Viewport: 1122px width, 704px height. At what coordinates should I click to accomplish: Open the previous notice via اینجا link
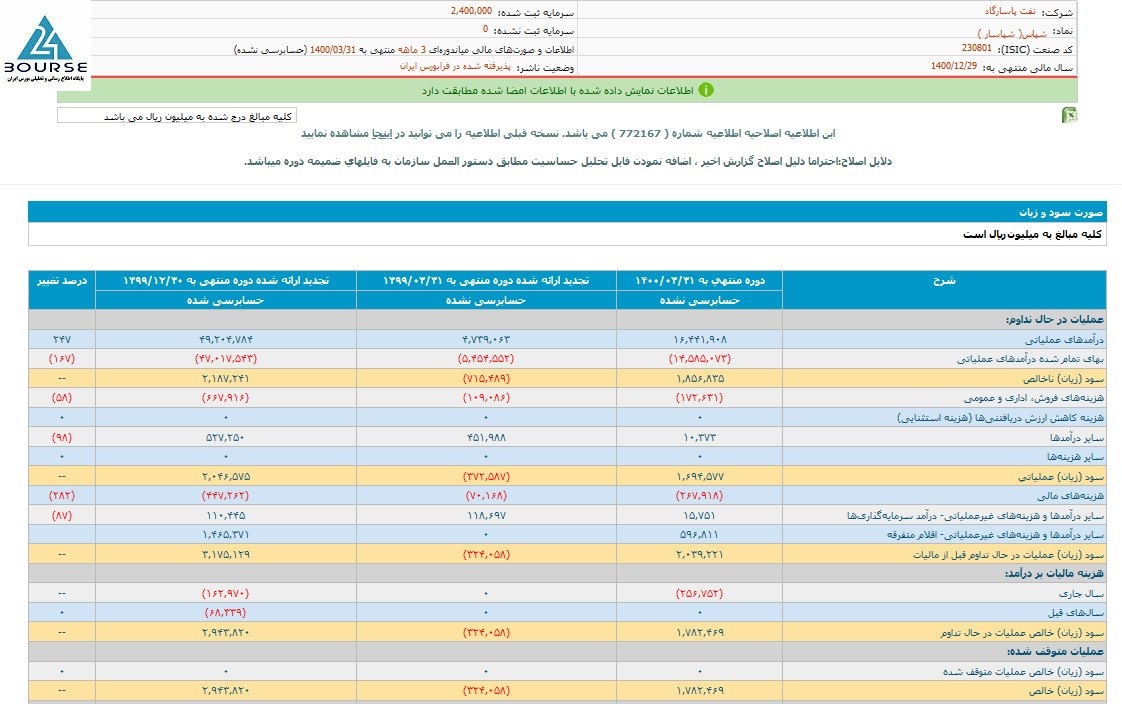click(x=383, y=132)
